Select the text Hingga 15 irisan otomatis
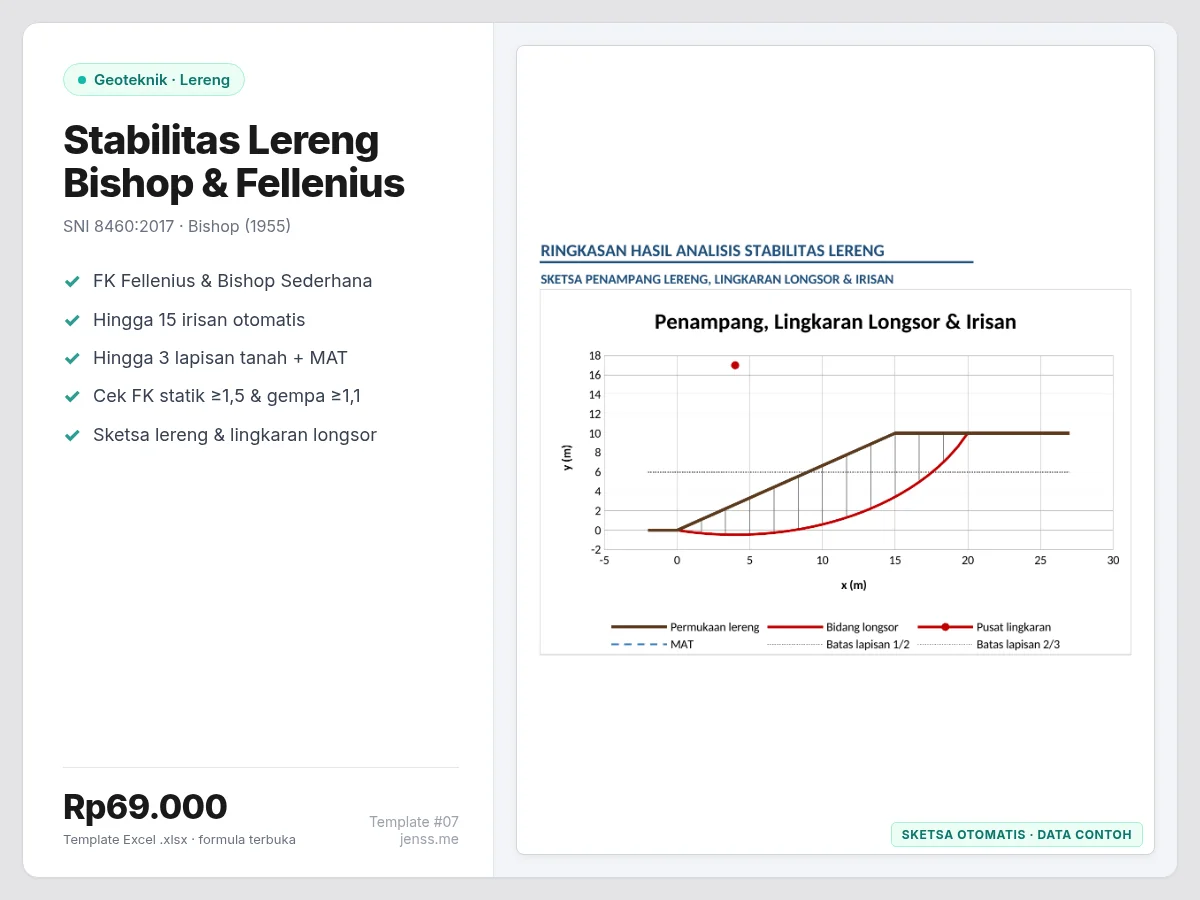This screenshot has width=1200, height=900. pyautogui.click(x=199, y=320)
